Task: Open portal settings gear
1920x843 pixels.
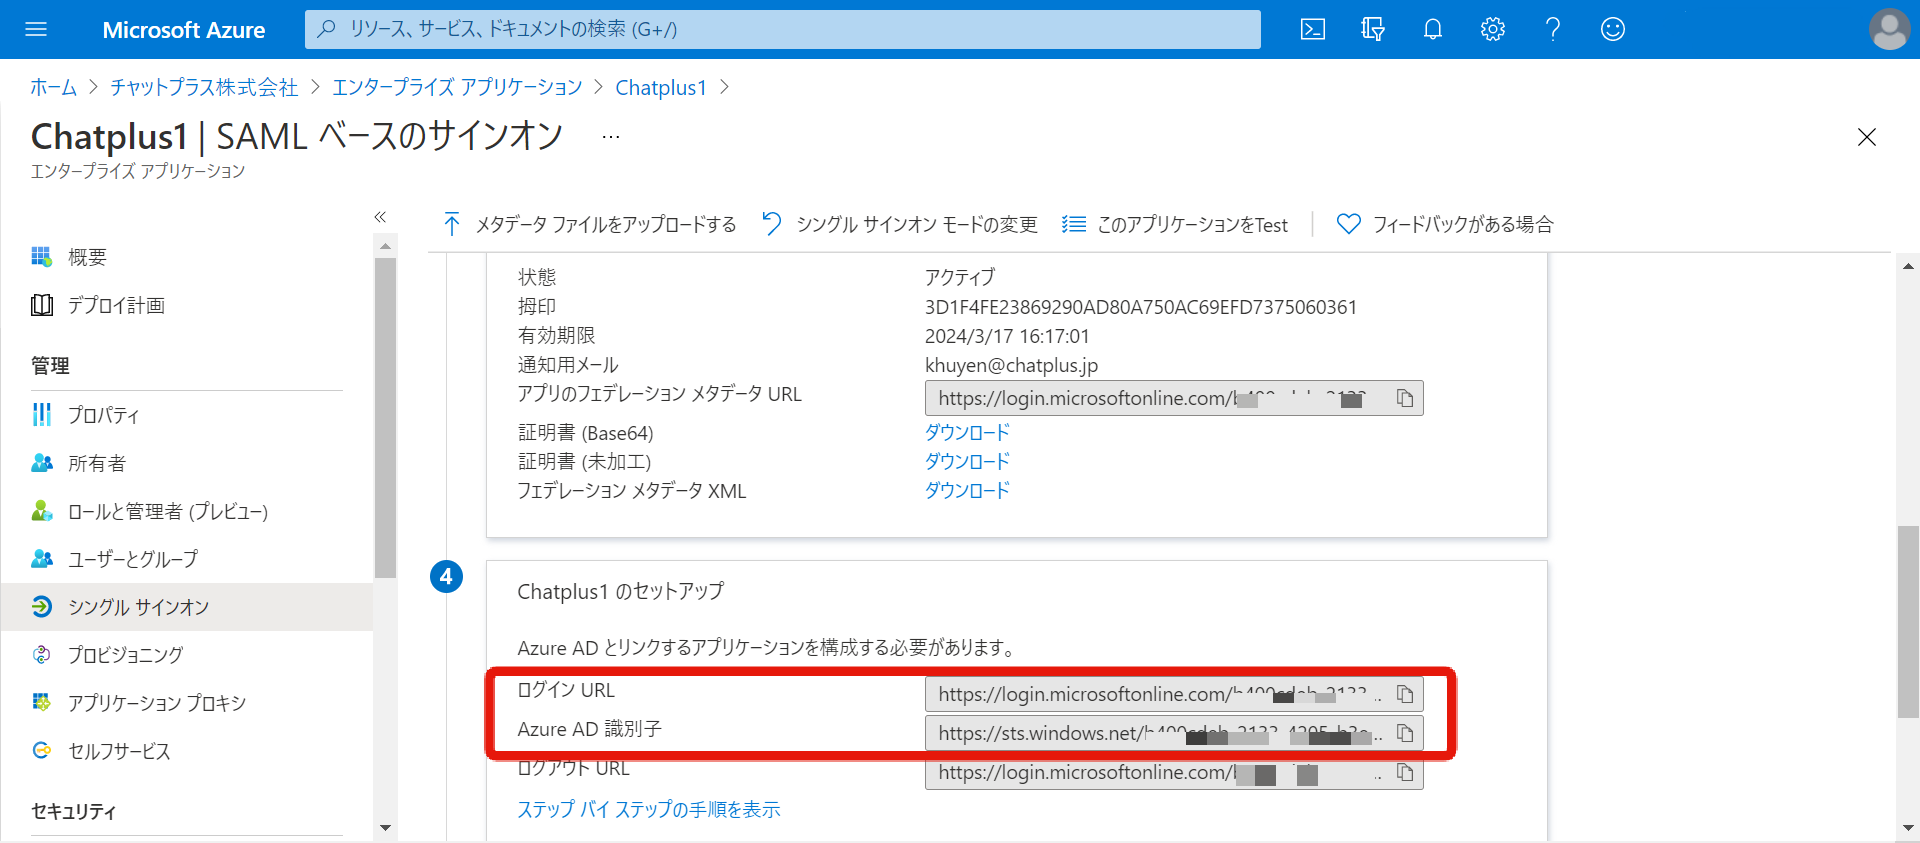Action: coord(1493,29)
